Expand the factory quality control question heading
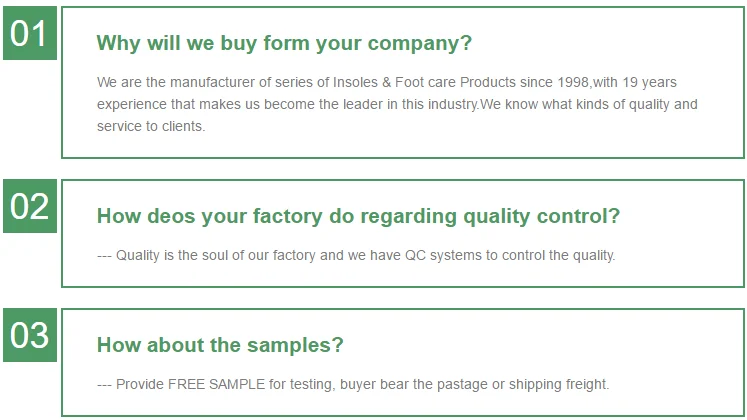Image resolution: width=747 pixels, height=420 pixels. (x=358, y=216)
